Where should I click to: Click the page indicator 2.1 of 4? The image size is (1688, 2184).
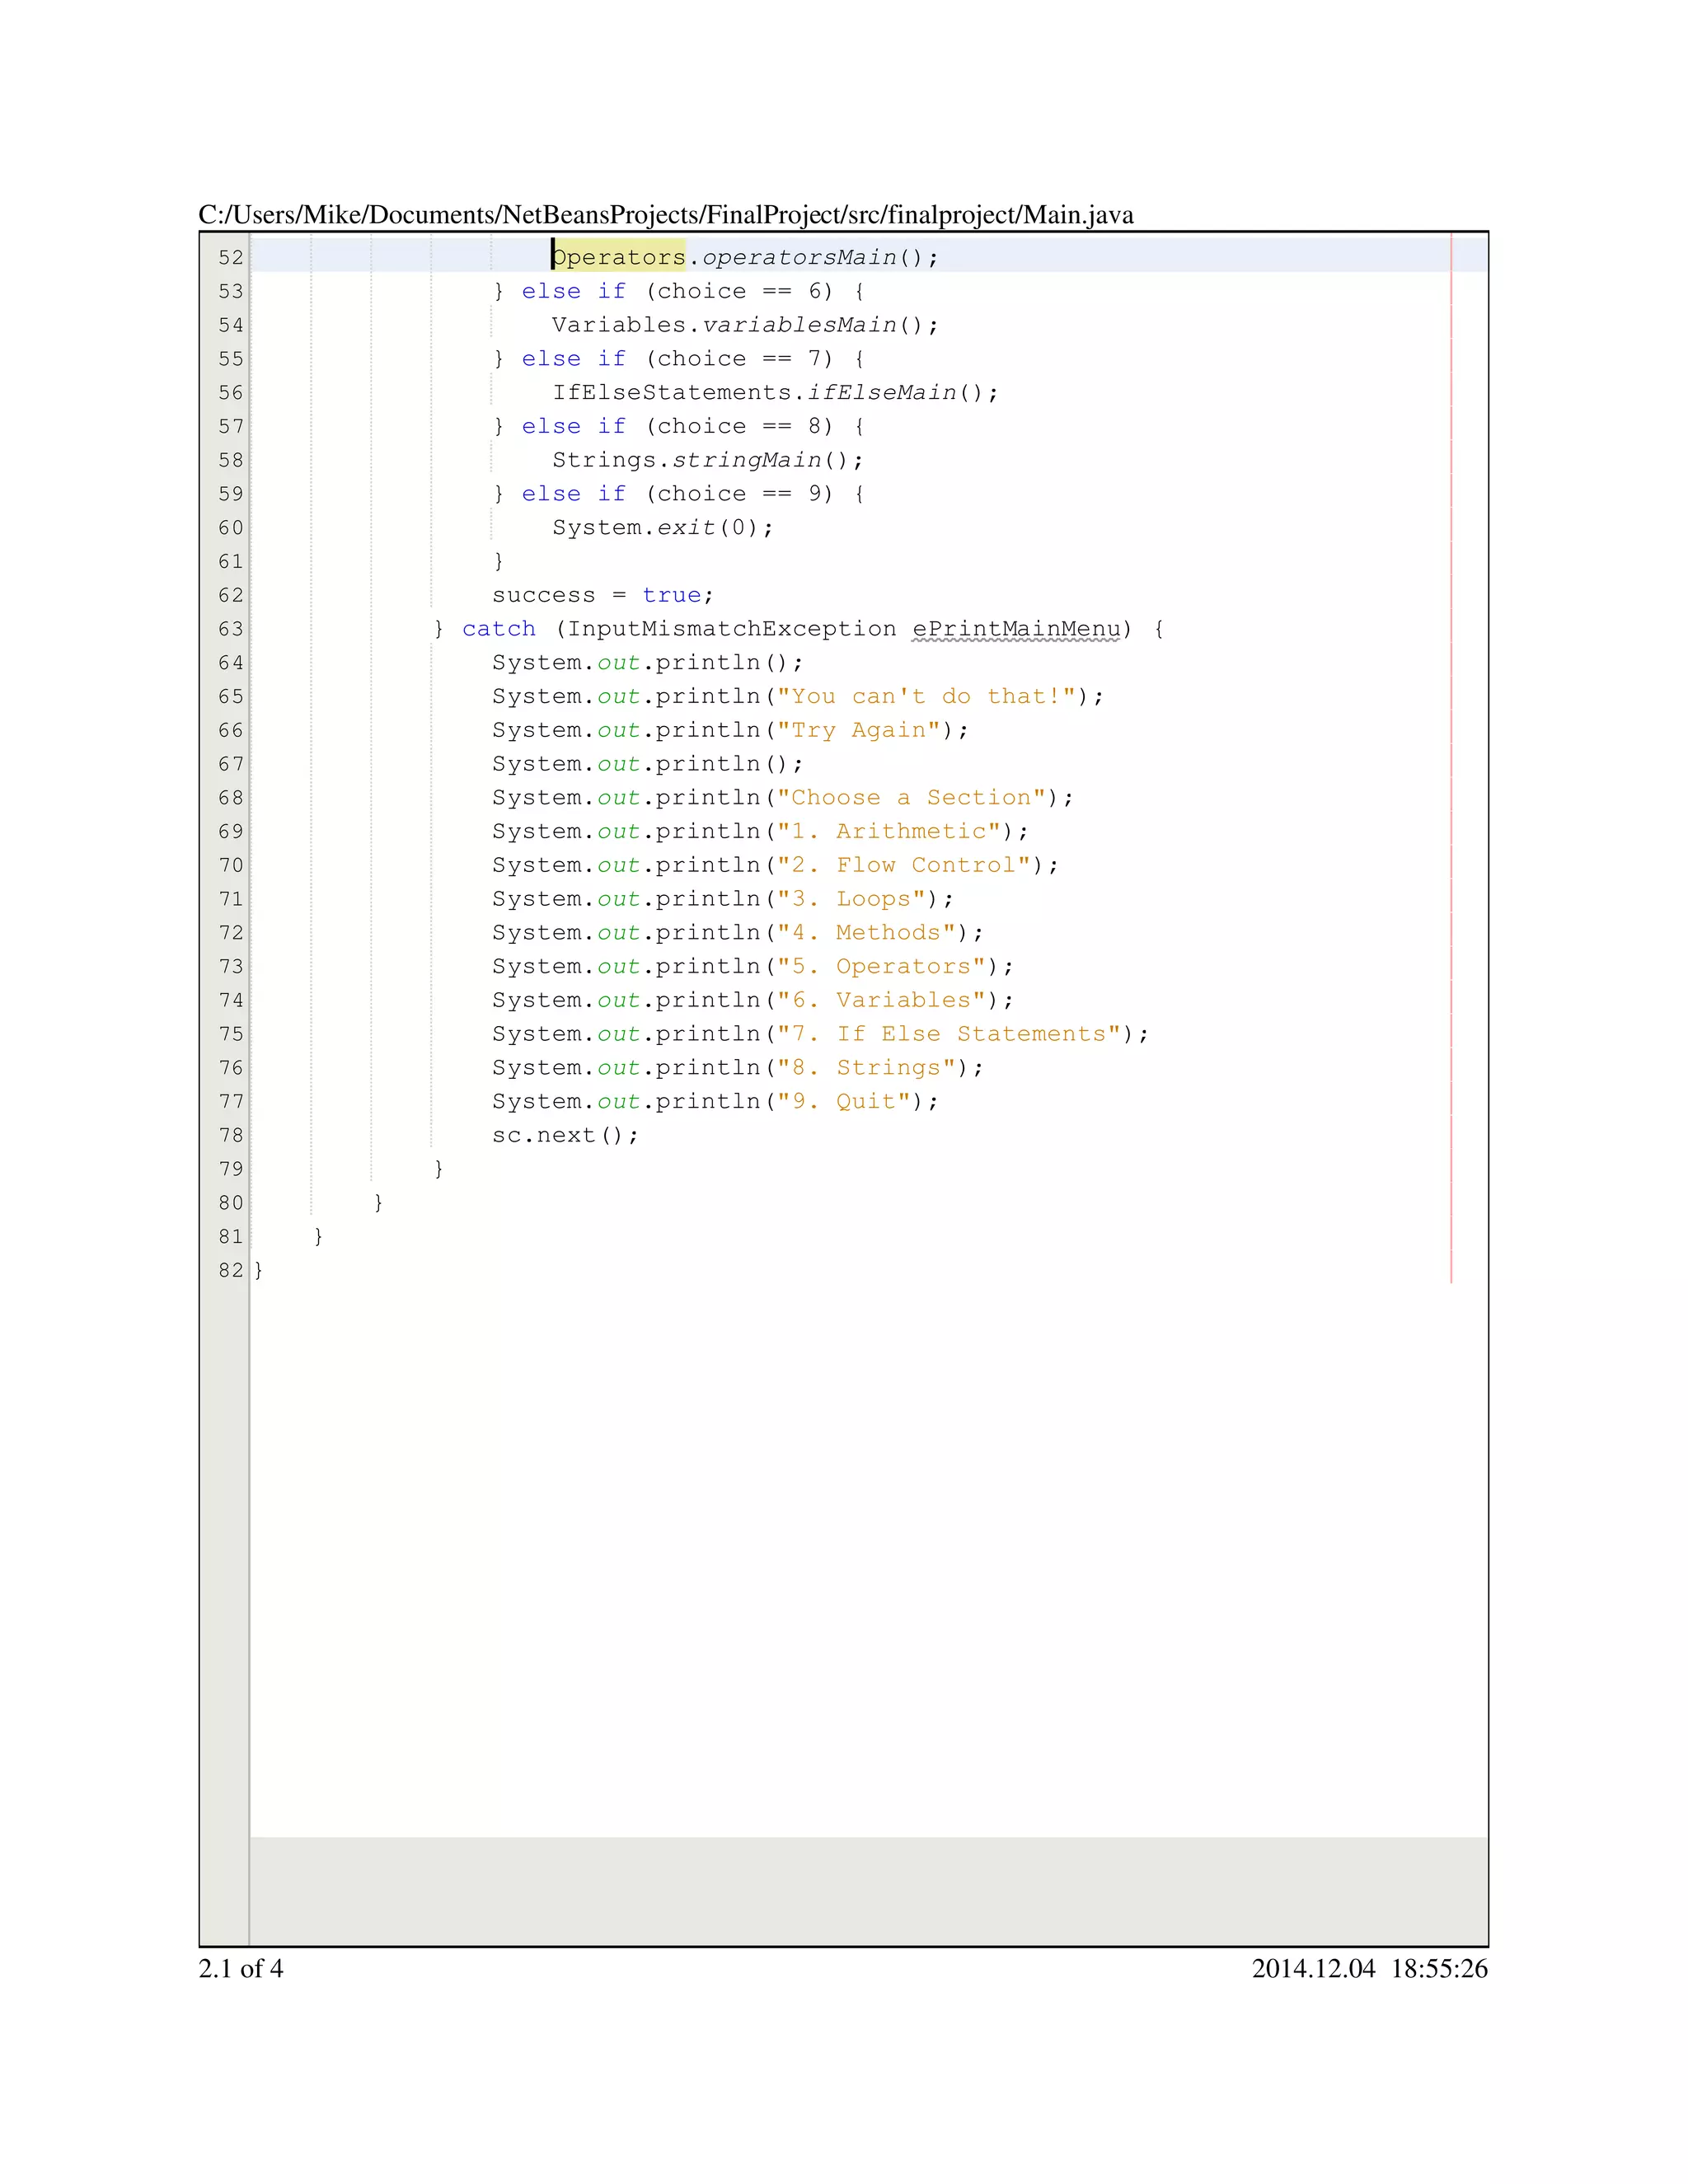[241, 1969]
